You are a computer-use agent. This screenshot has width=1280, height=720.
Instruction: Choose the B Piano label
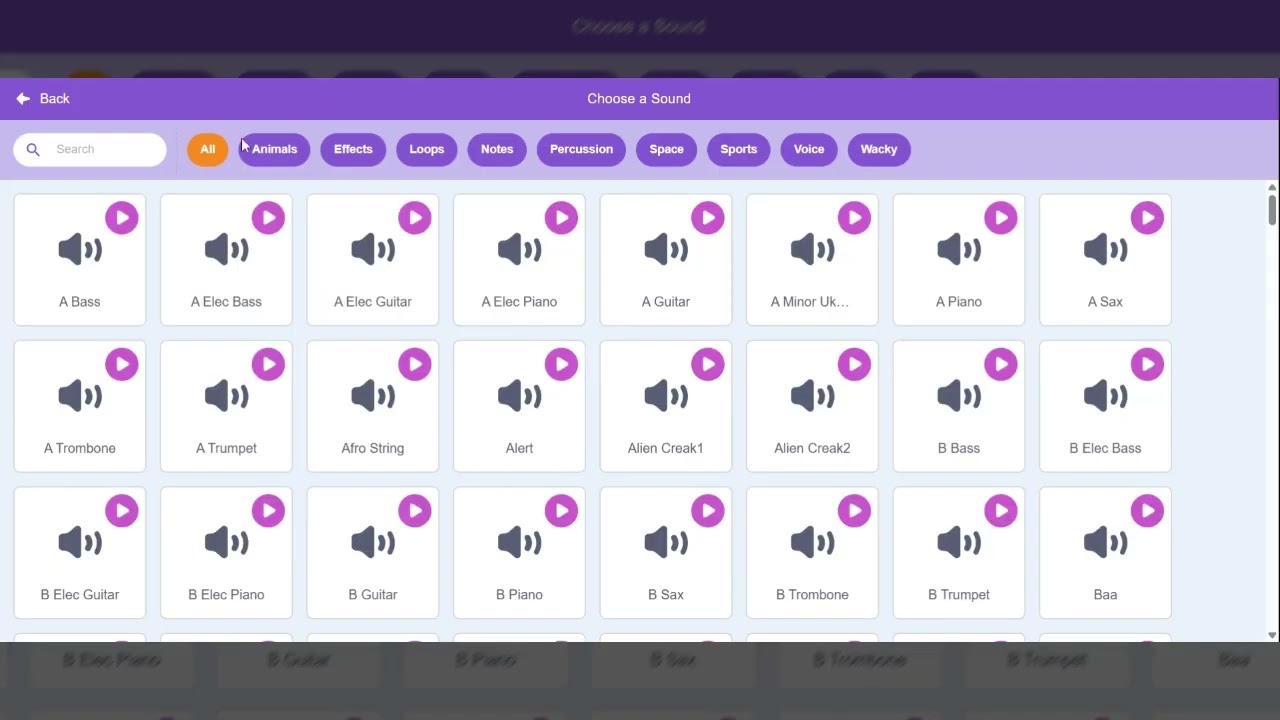coord(519,594)
